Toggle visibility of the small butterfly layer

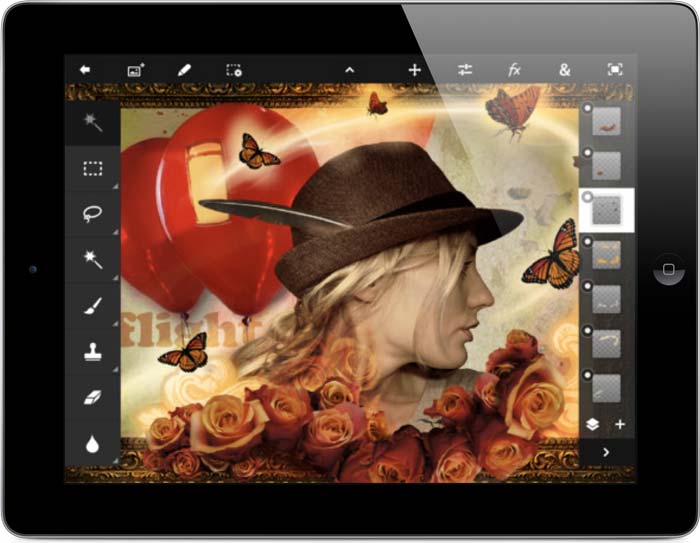588,152
